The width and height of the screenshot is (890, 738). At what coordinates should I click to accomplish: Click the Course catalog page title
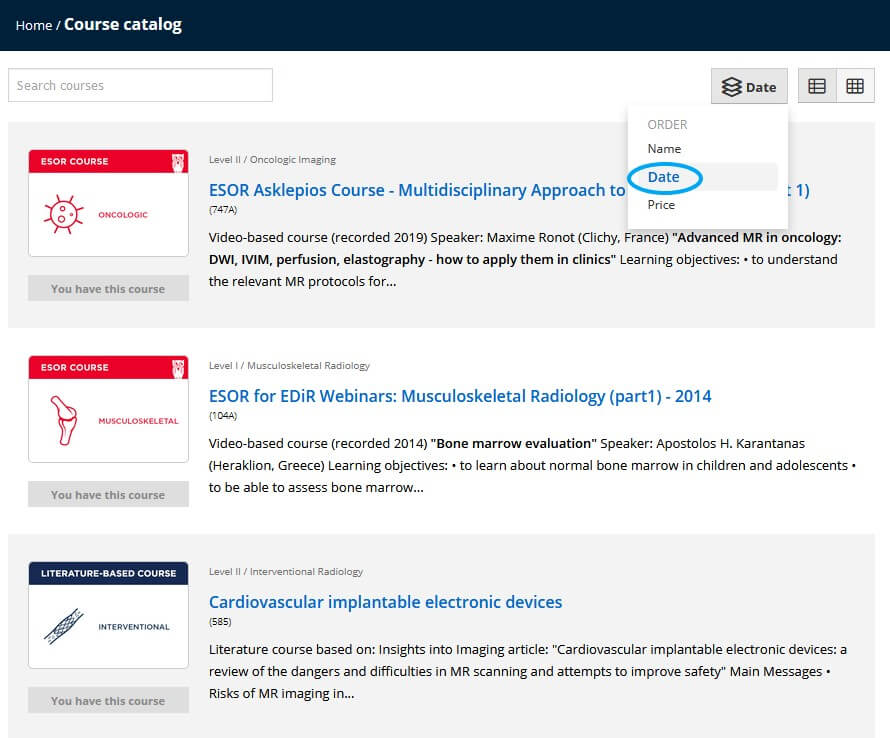[123, 25]
